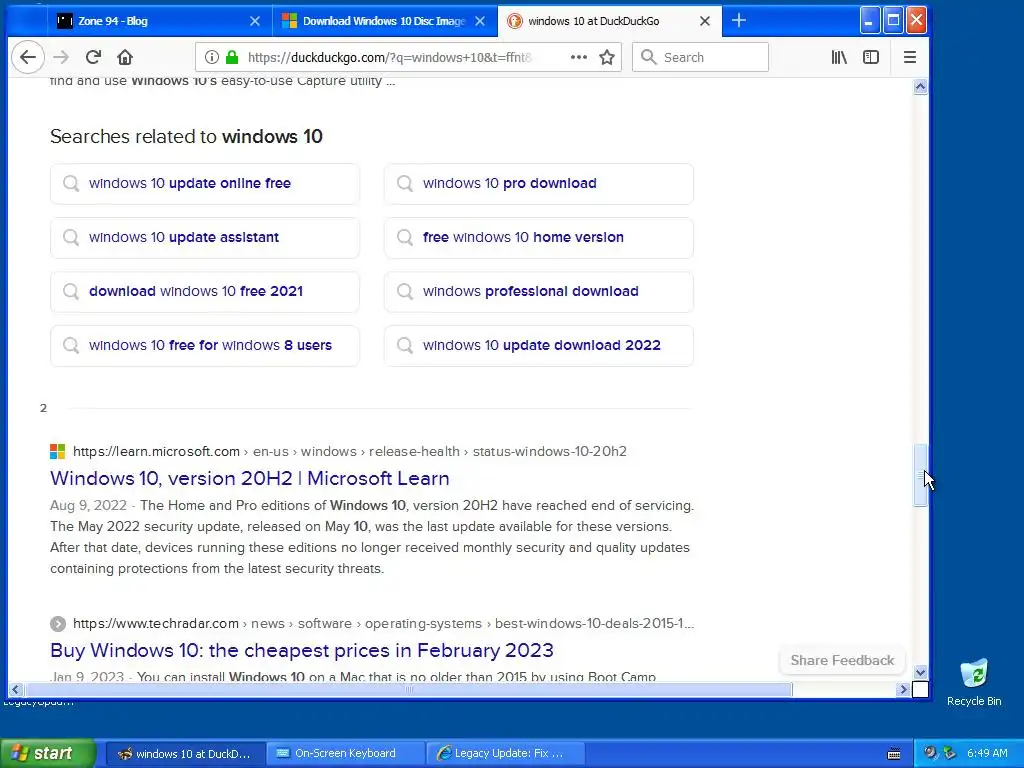Show site information icon in address bar
The width and height of the screenshot is (1024, 768).
tap(212, 57)
